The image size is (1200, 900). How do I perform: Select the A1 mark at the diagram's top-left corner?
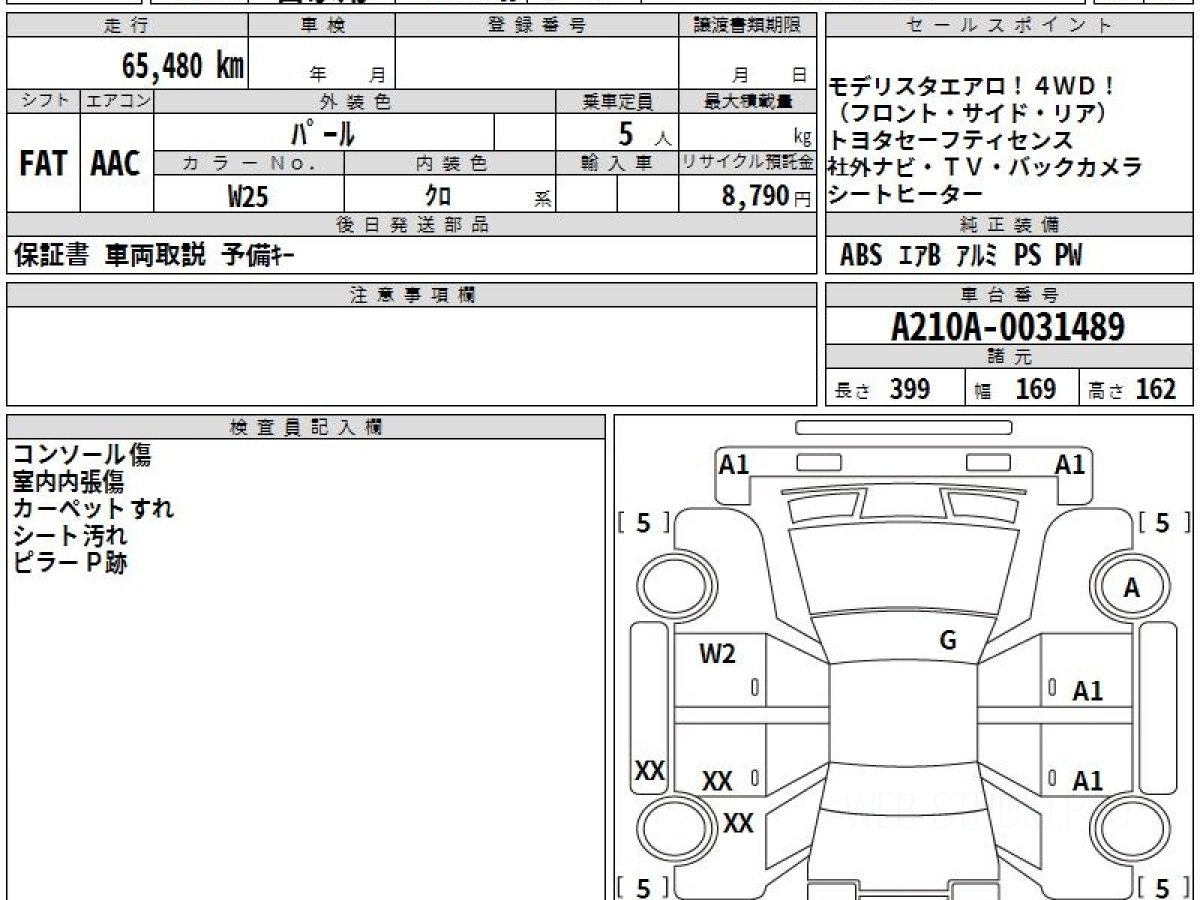pyautogui.click(x=734, y=464)
